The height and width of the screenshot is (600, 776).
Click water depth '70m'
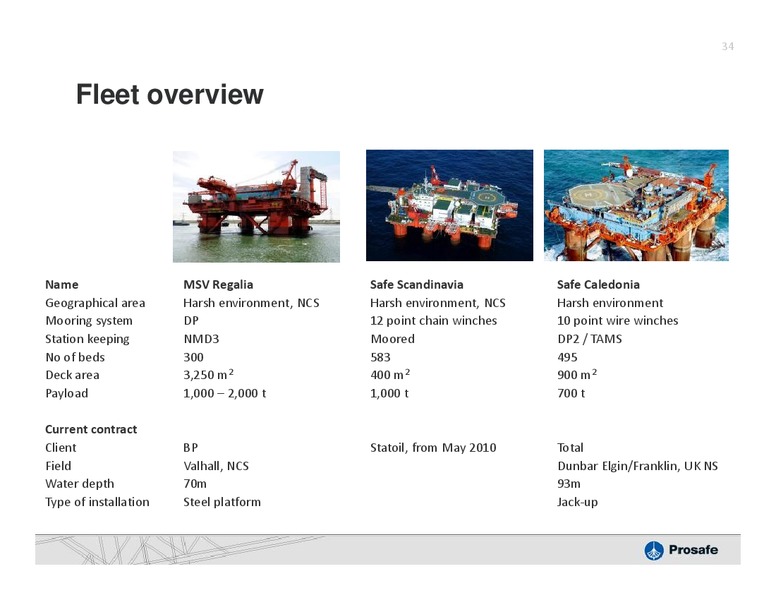coord(195,484)
